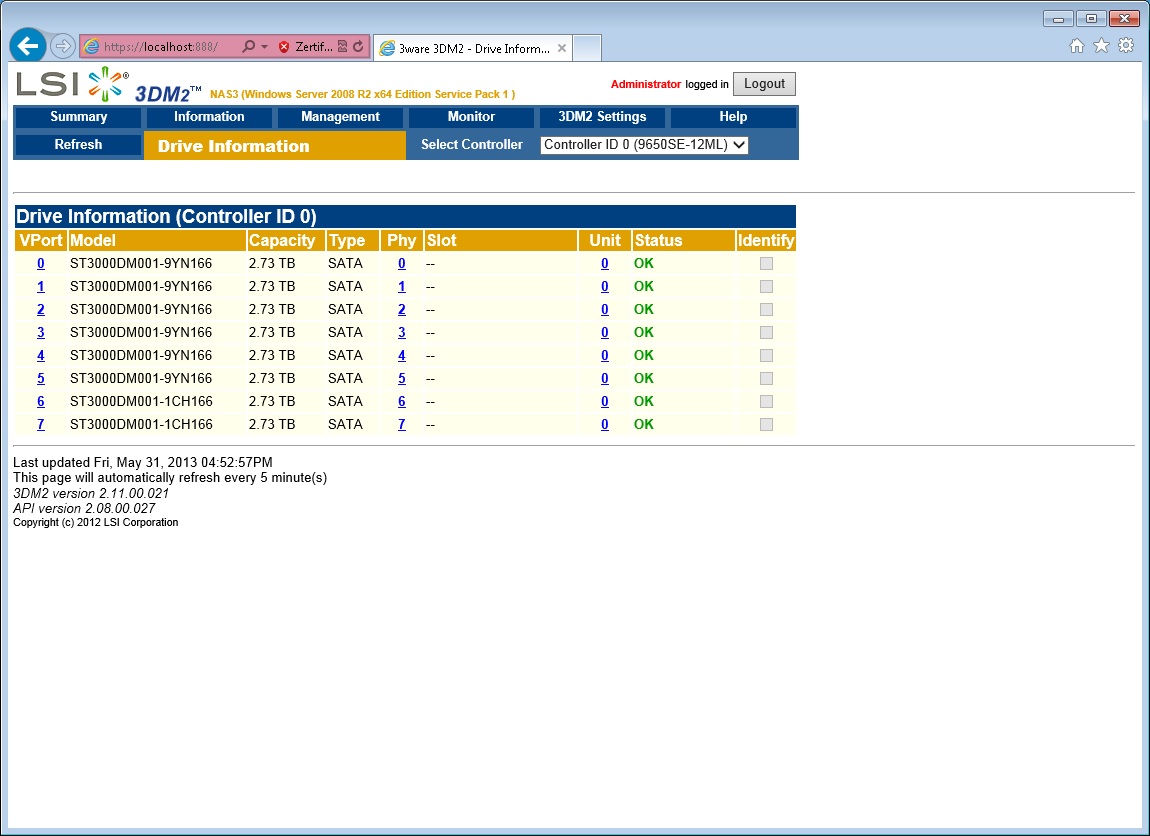Open Unit 0 link in VPort 4 row

tap(604, 355)
